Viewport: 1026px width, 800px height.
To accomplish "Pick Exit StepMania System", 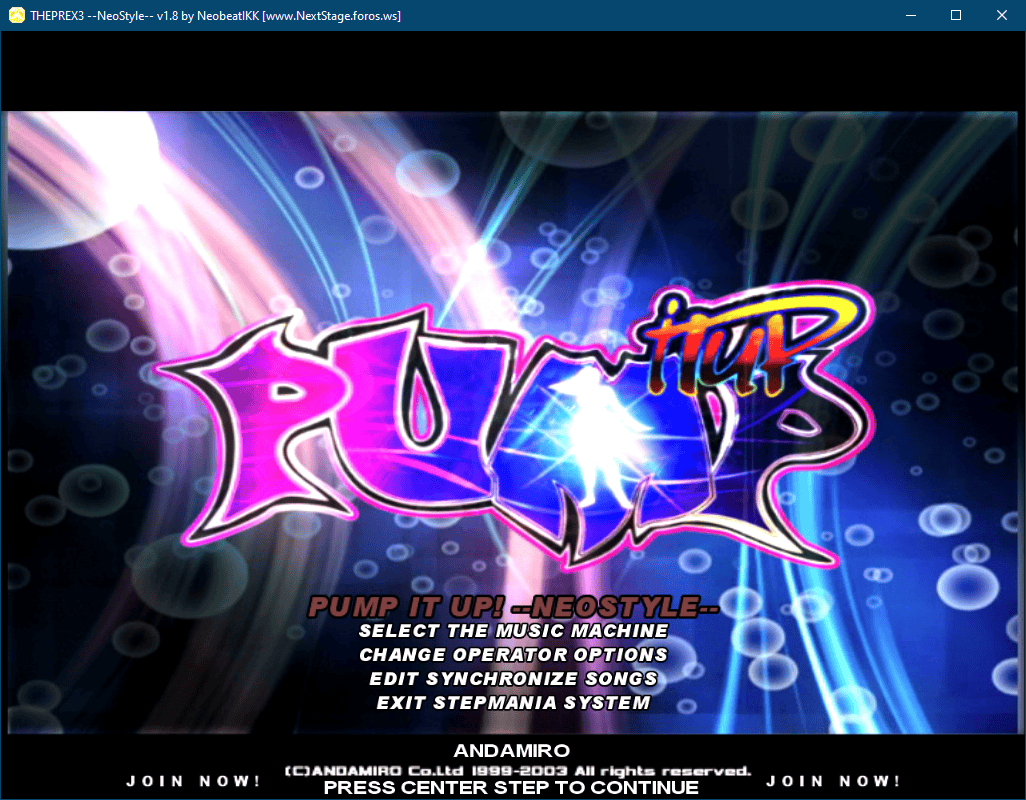I will [x=513, y=703].
